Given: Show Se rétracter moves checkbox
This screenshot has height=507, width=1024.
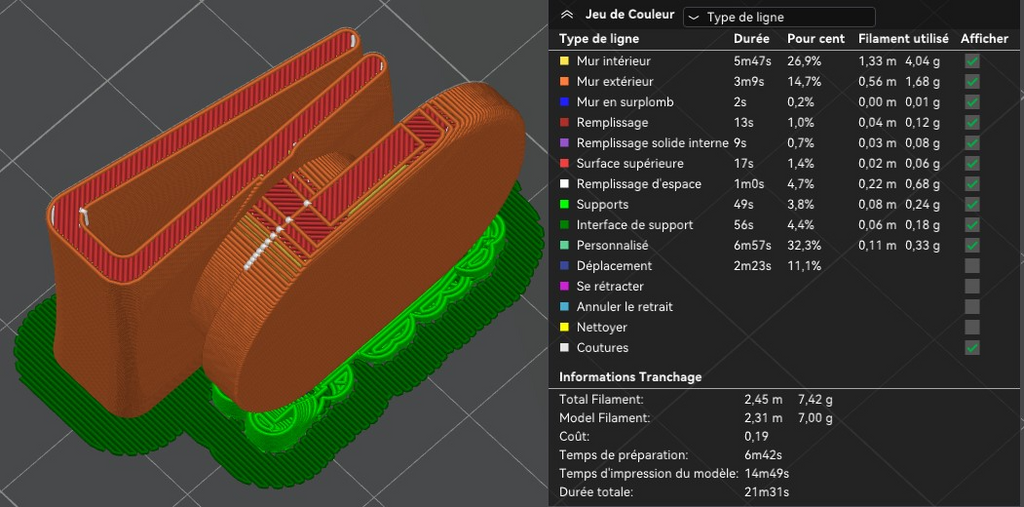Looking at the screenshot, I should pos(972,286).
